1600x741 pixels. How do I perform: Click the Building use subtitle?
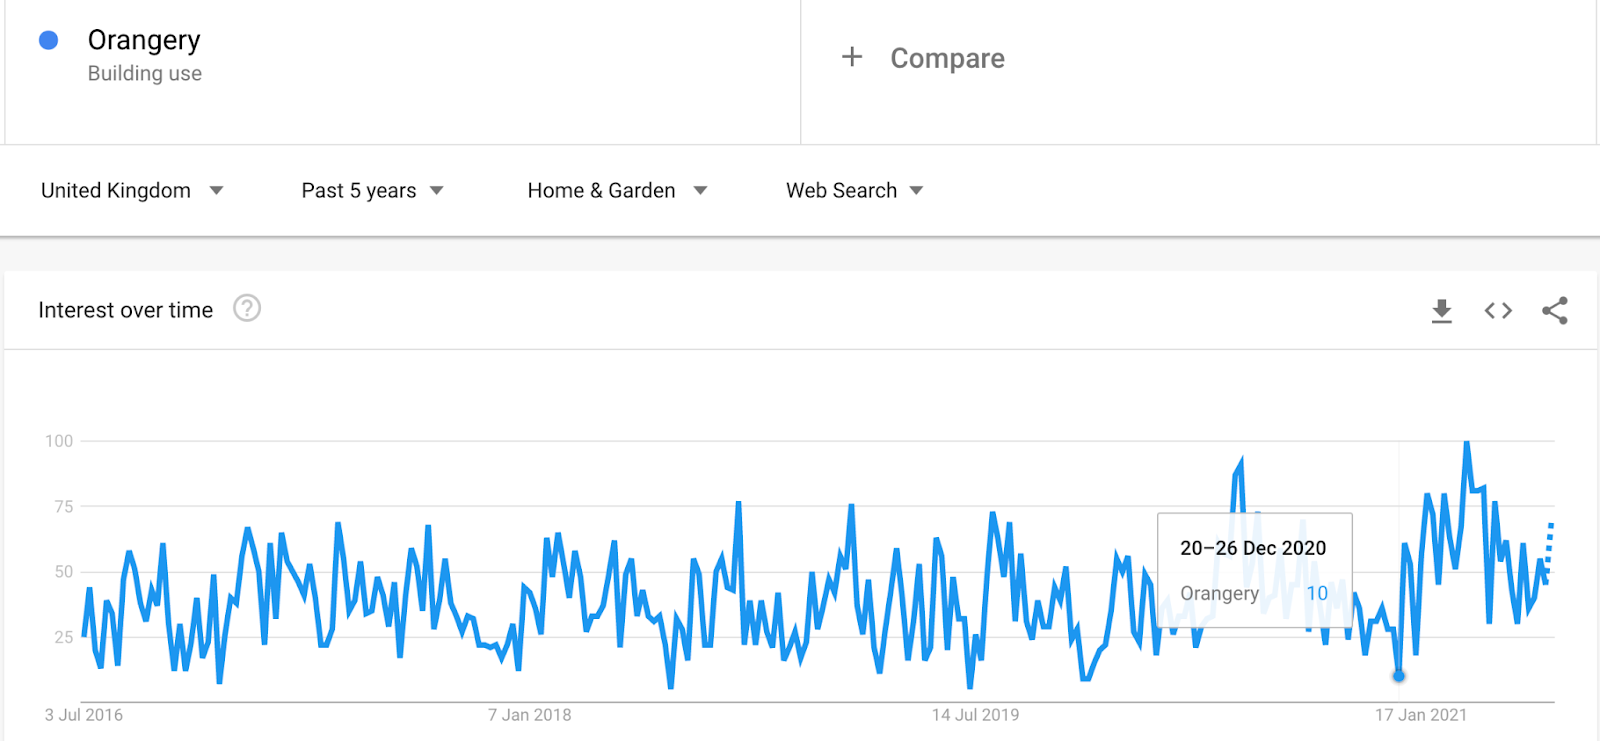coord(145,73)
